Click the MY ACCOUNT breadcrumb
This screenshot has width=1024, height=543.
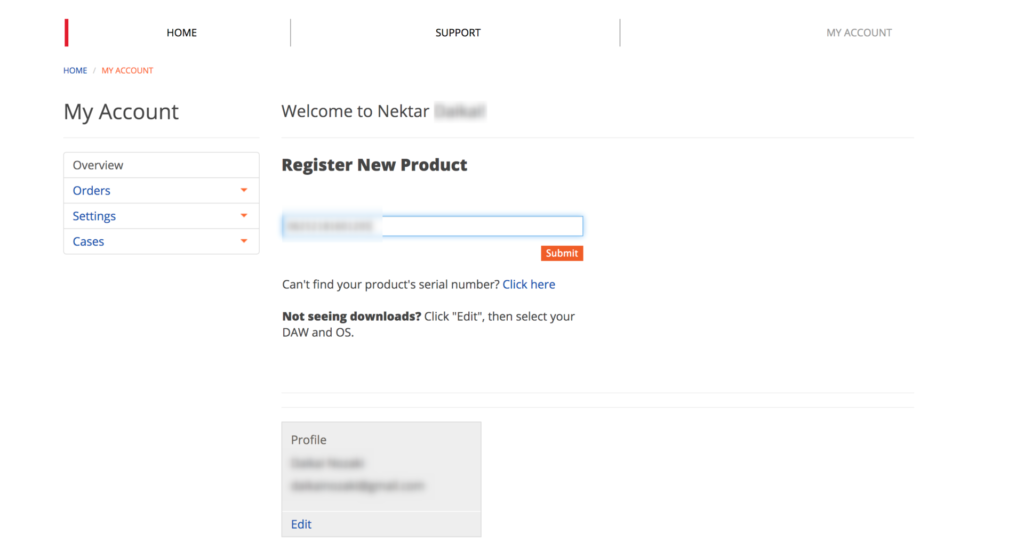tap(127, 71)
